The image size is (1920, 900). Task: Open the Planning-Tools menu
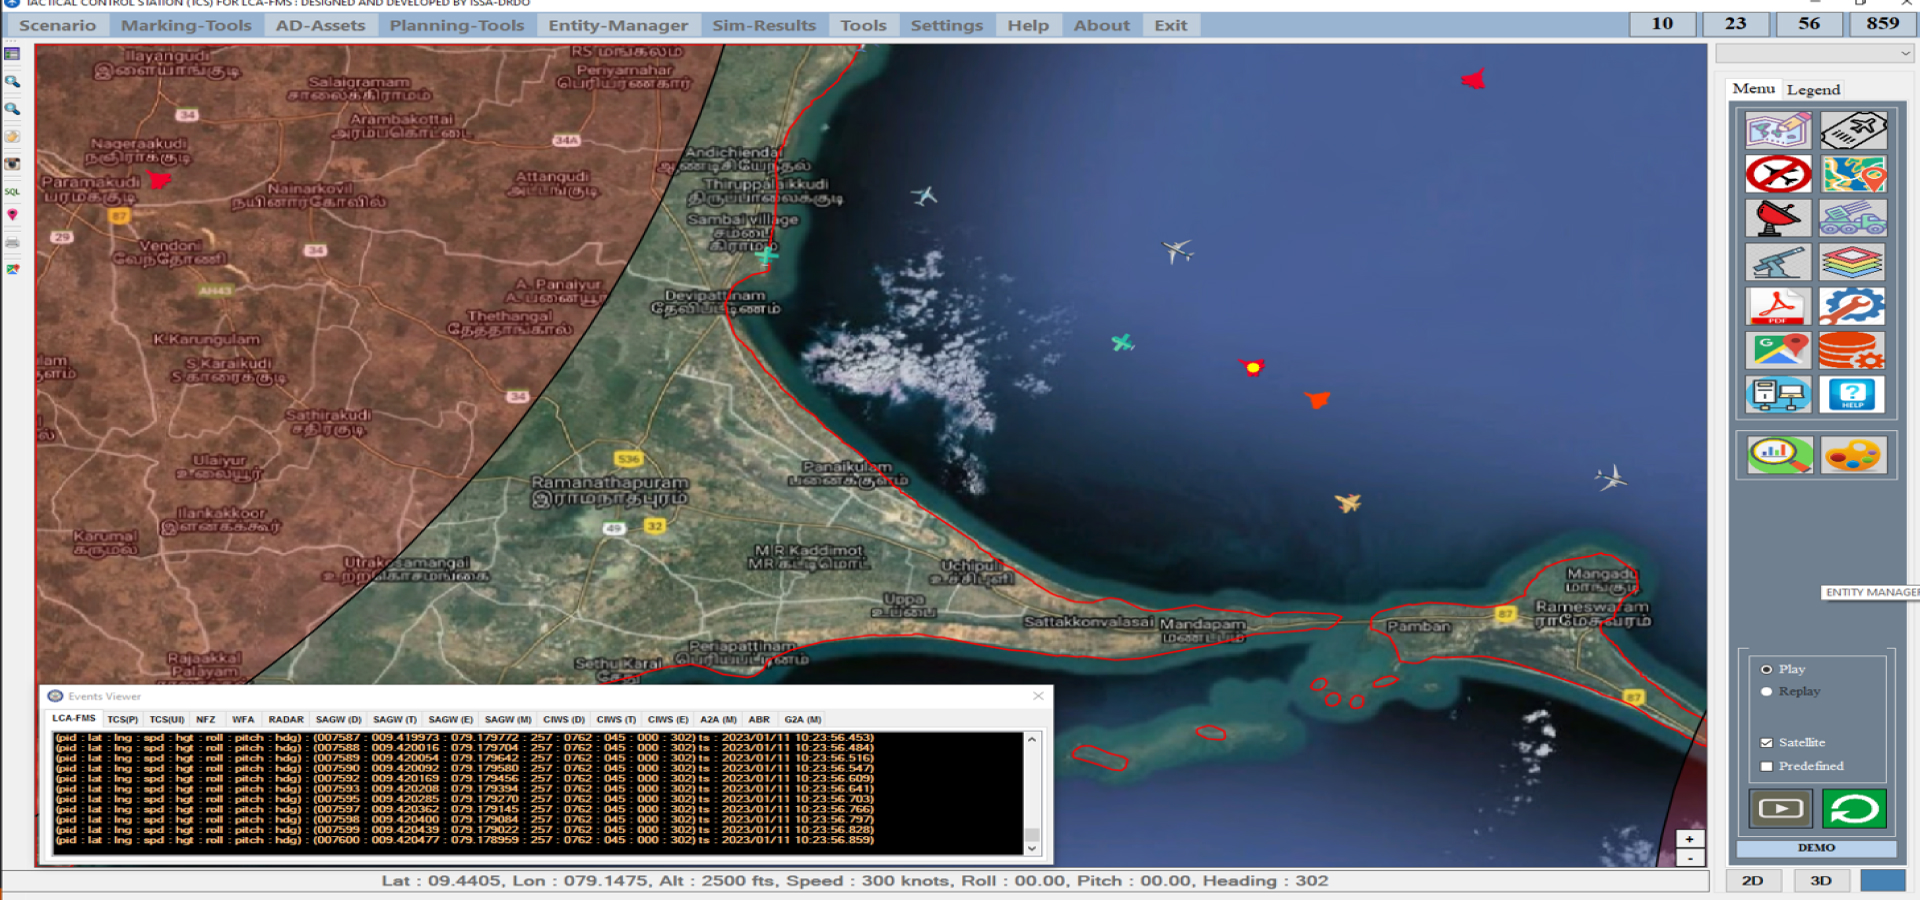pyautogui.click(x=457, y=25)
